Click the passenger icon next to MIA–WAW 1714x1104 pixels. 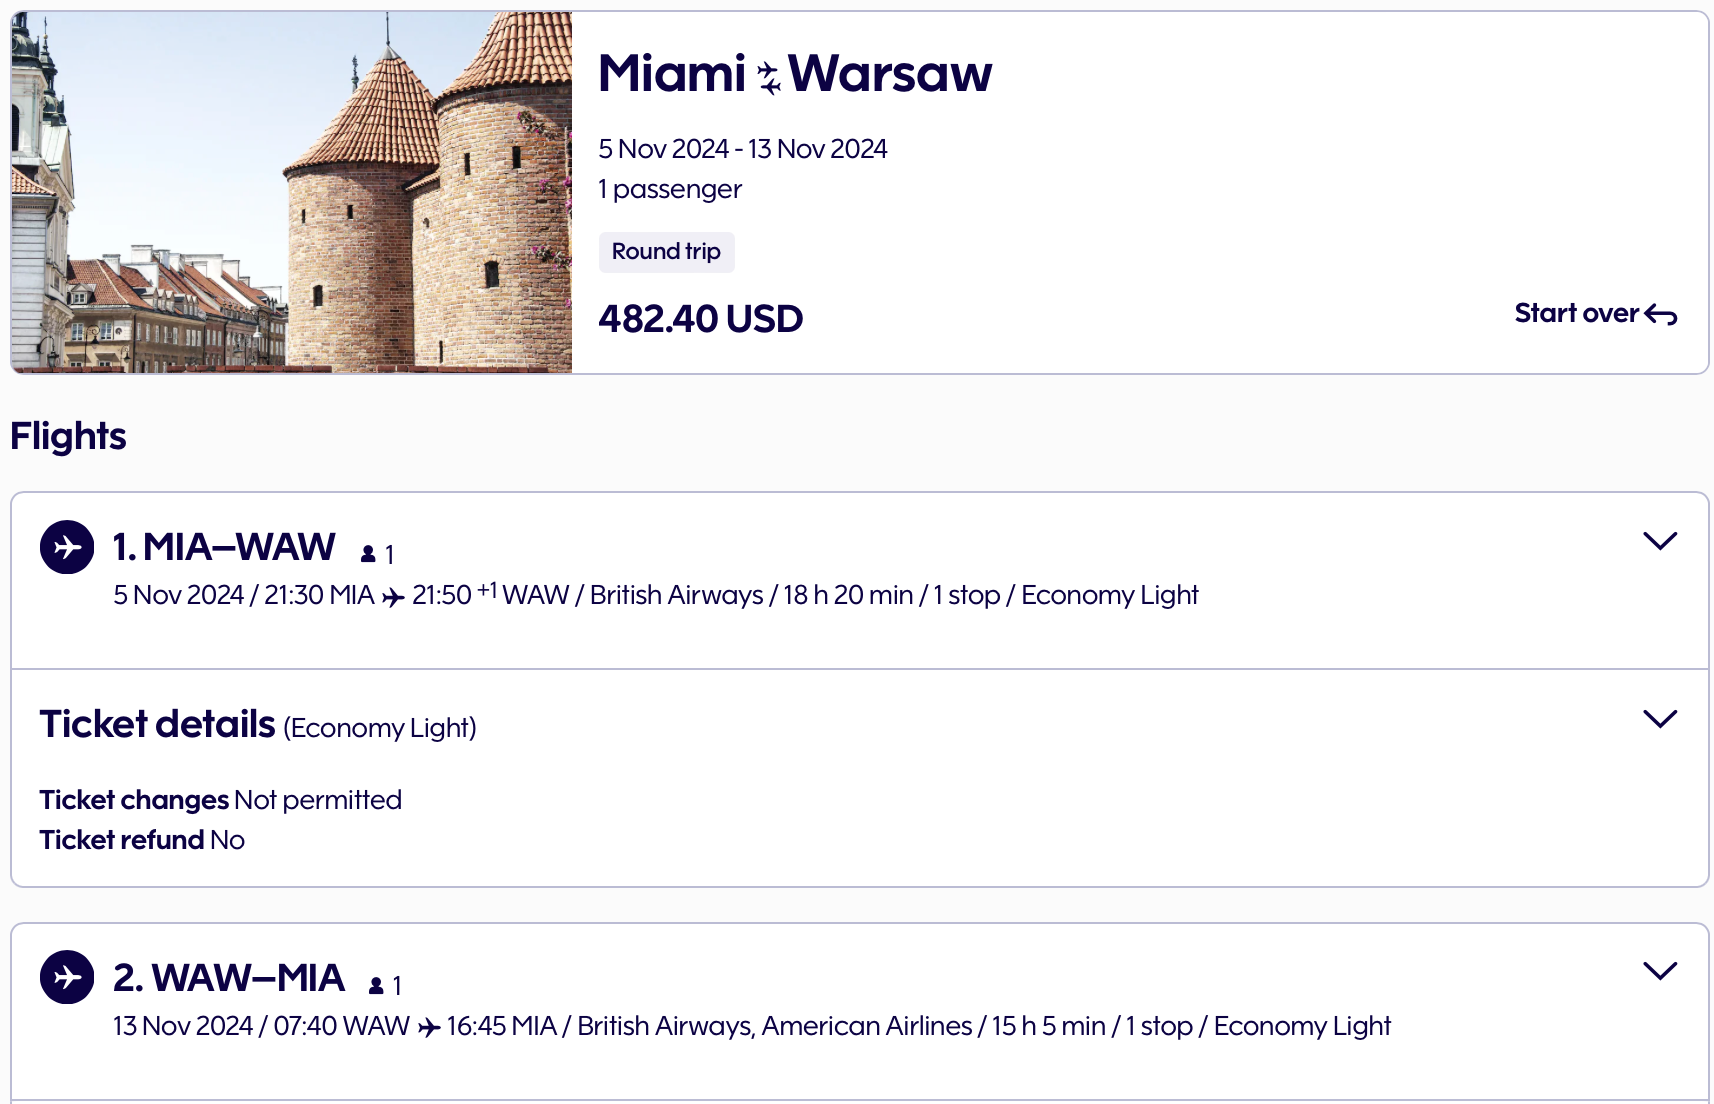[x=368, y=554]
